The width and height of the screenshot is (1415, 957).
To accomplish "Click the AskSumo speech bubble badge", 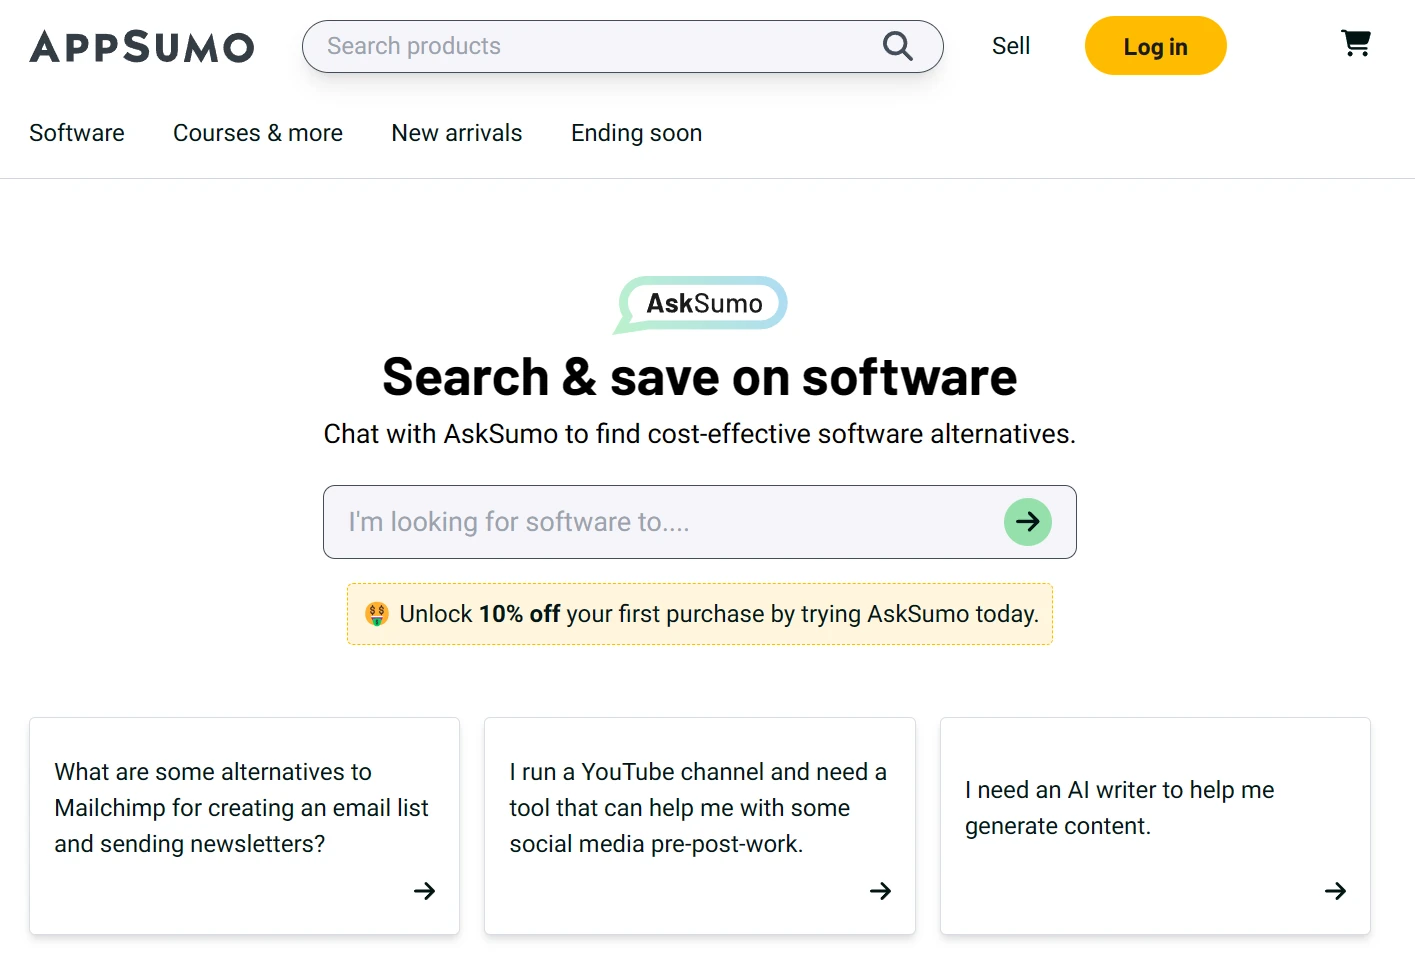I will coord(702,303).
